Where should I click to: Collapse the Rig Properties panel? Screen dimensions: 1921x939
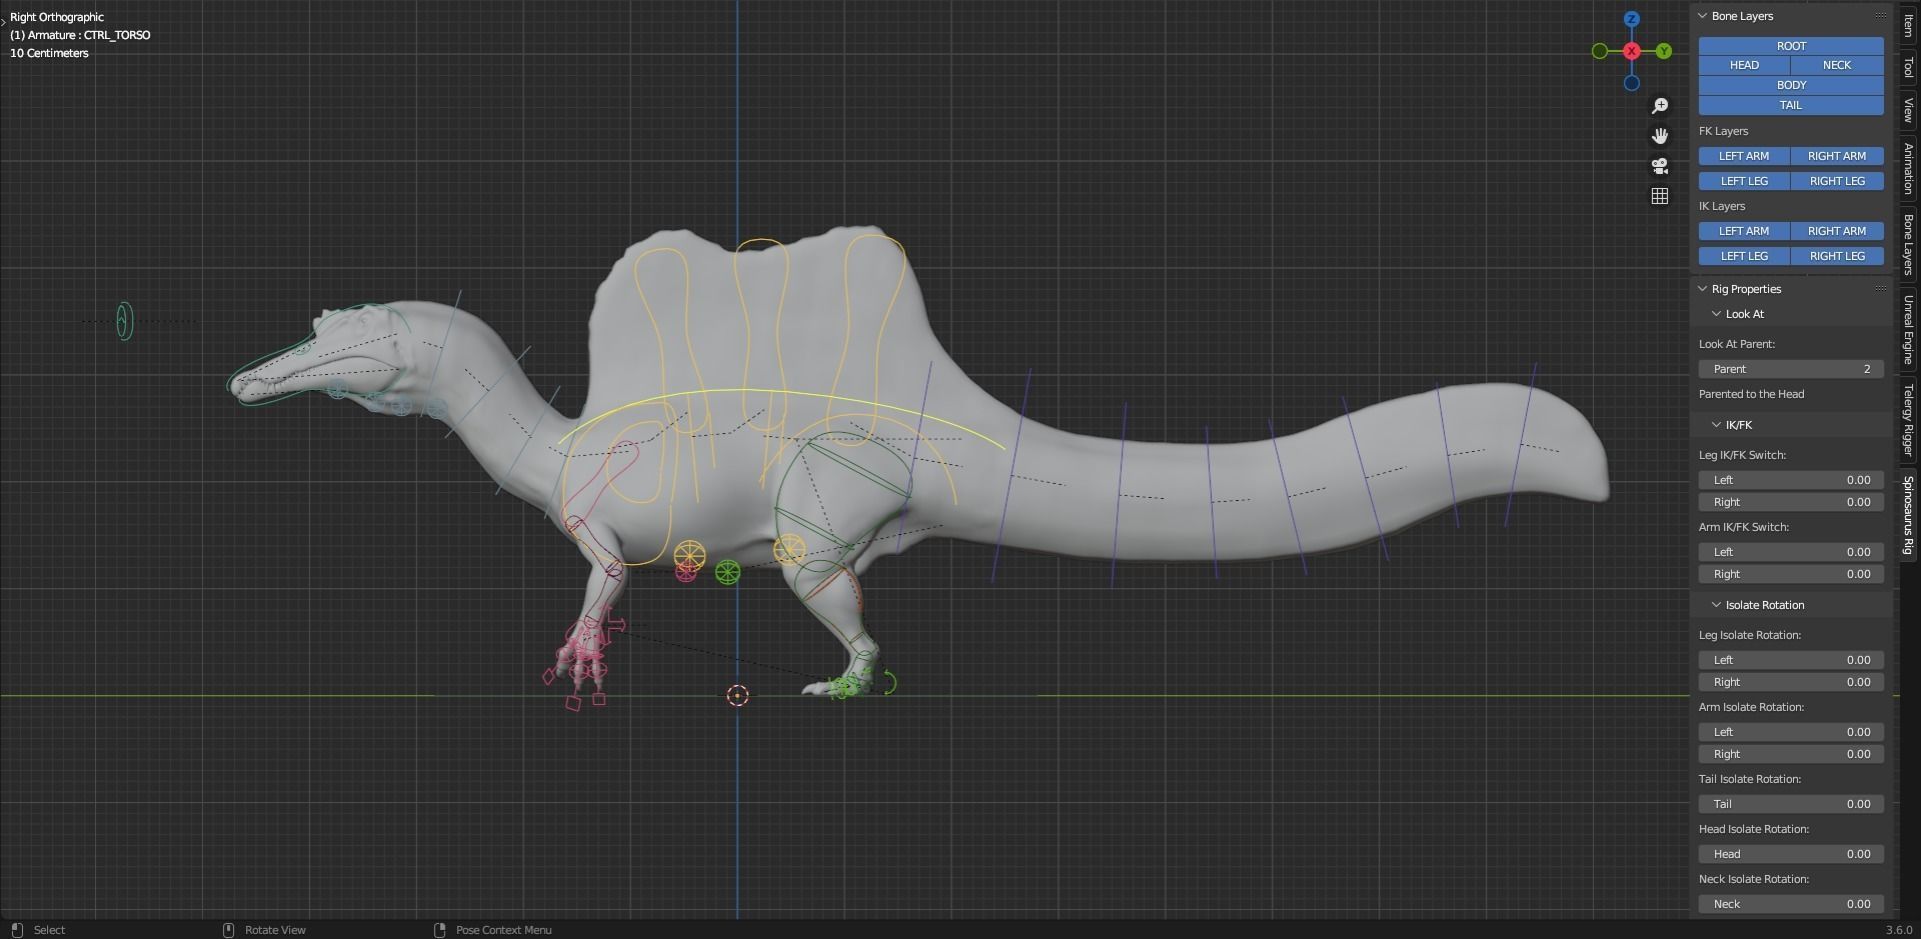tap(1703, 289)
